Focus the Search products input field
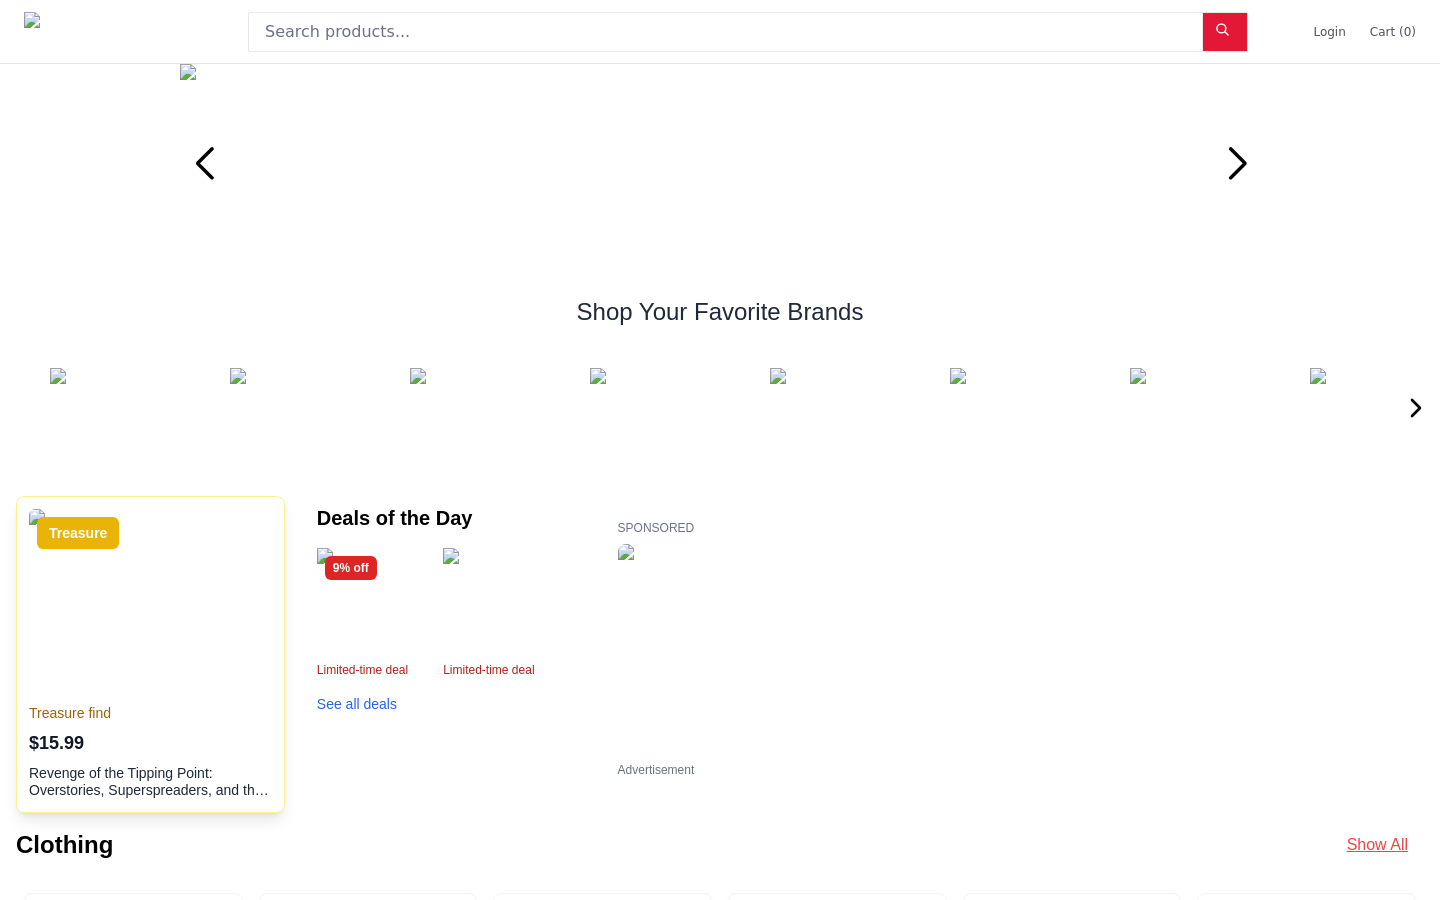The width and height of the screenshot is (1440, 900). [x=725, y=32]
